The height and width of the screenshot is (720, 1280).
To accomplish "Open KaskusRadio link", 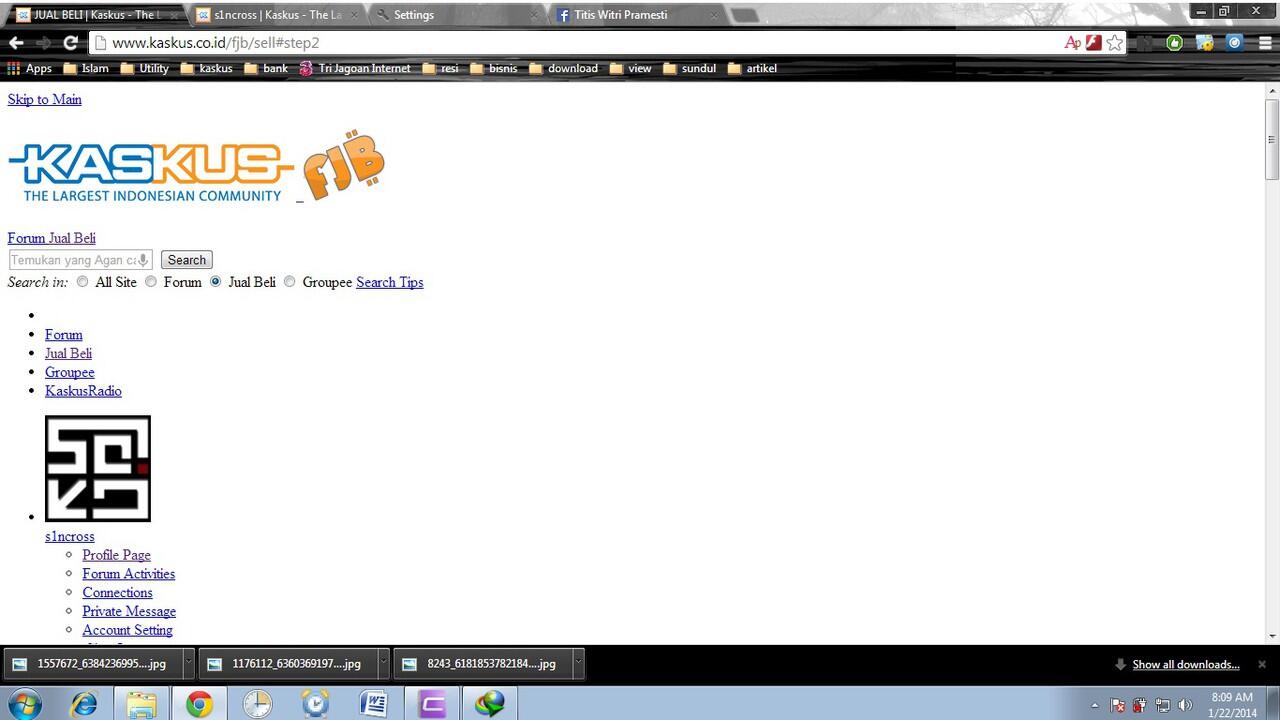I will (83, 391).
